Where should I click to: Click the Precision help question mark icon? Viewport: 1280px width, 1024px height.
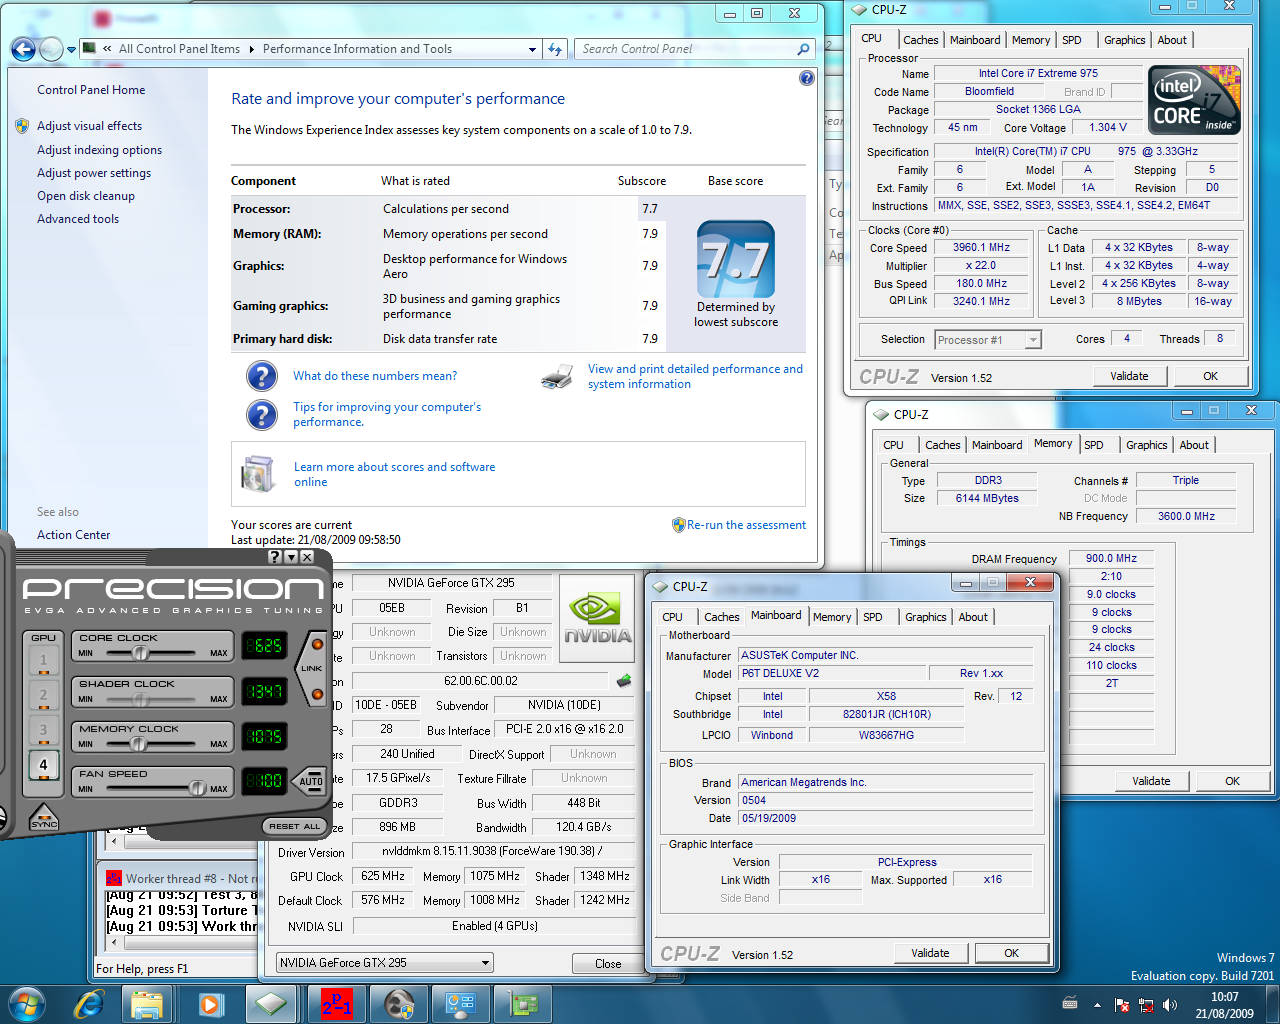[275, 557]
